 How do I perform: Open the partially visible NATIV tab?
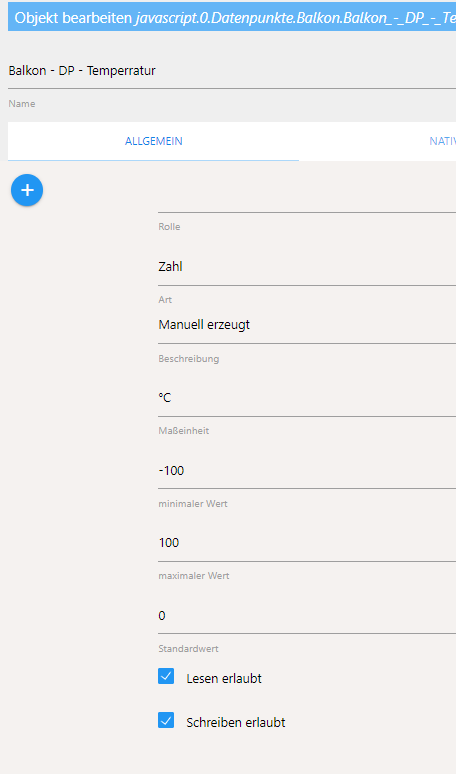(443, 141)
